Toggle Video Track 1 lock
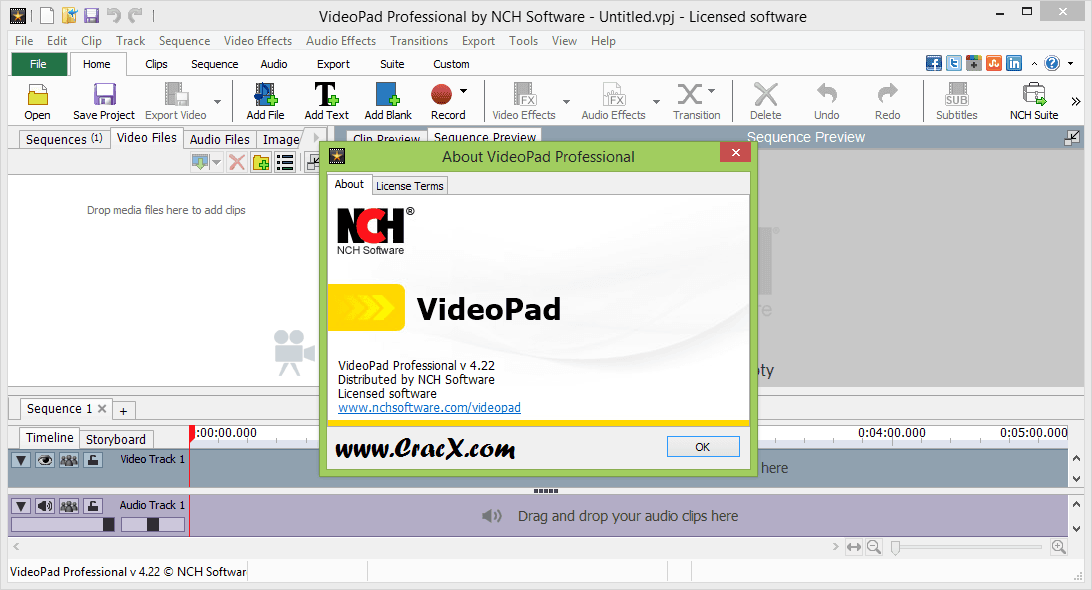Screen dimensions: 1092x590 click(x=93, y=460)
